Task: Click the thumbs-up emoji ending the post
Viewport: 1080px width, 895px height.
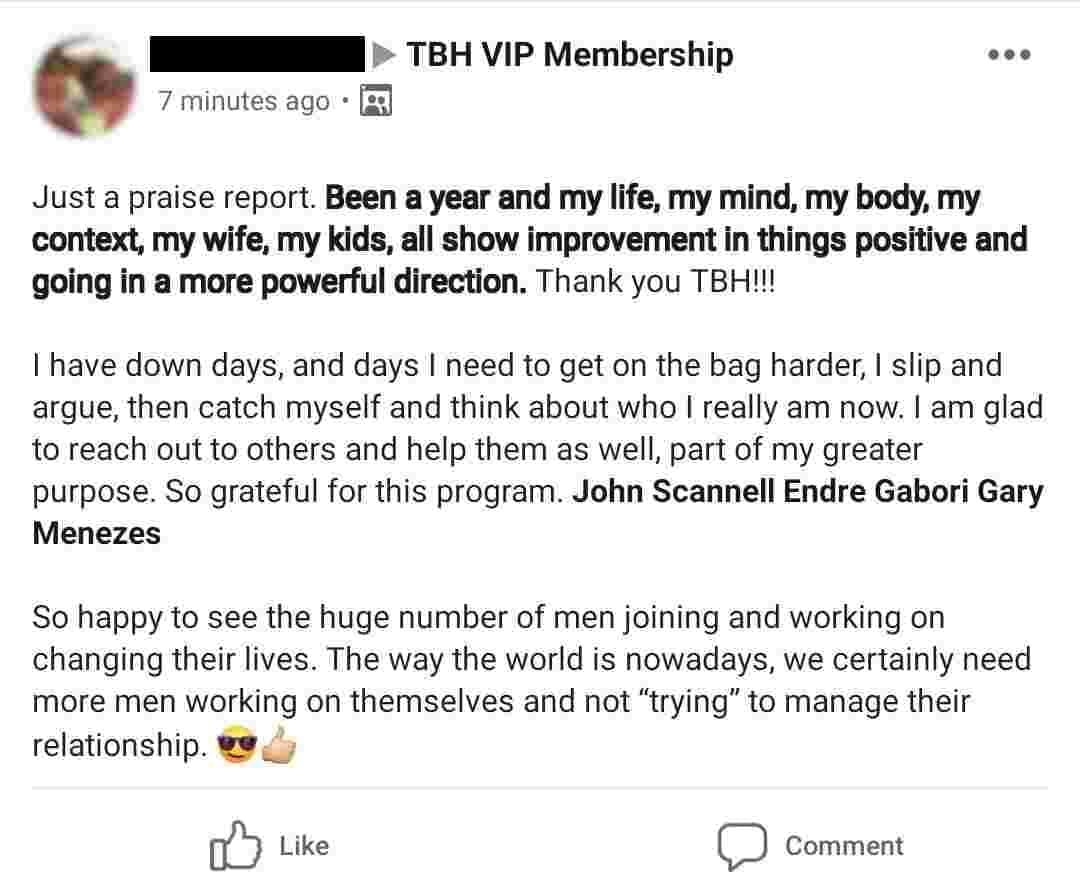Action: pyautogui.click(x=281, y=746)
